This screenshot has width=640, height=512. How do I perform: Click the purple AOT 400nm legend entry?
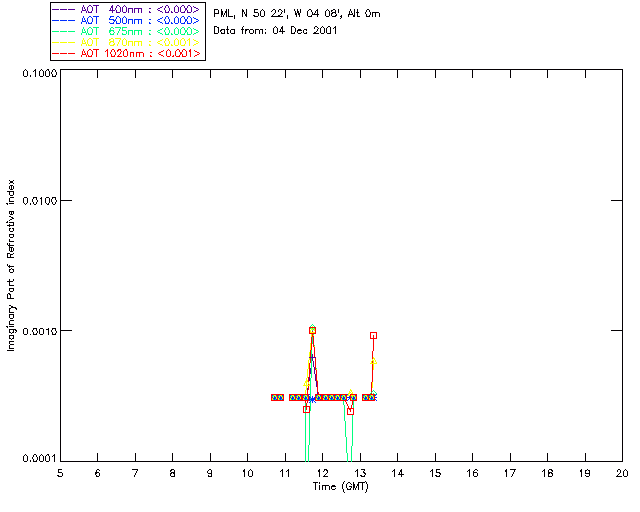click(x=127, y=9)
